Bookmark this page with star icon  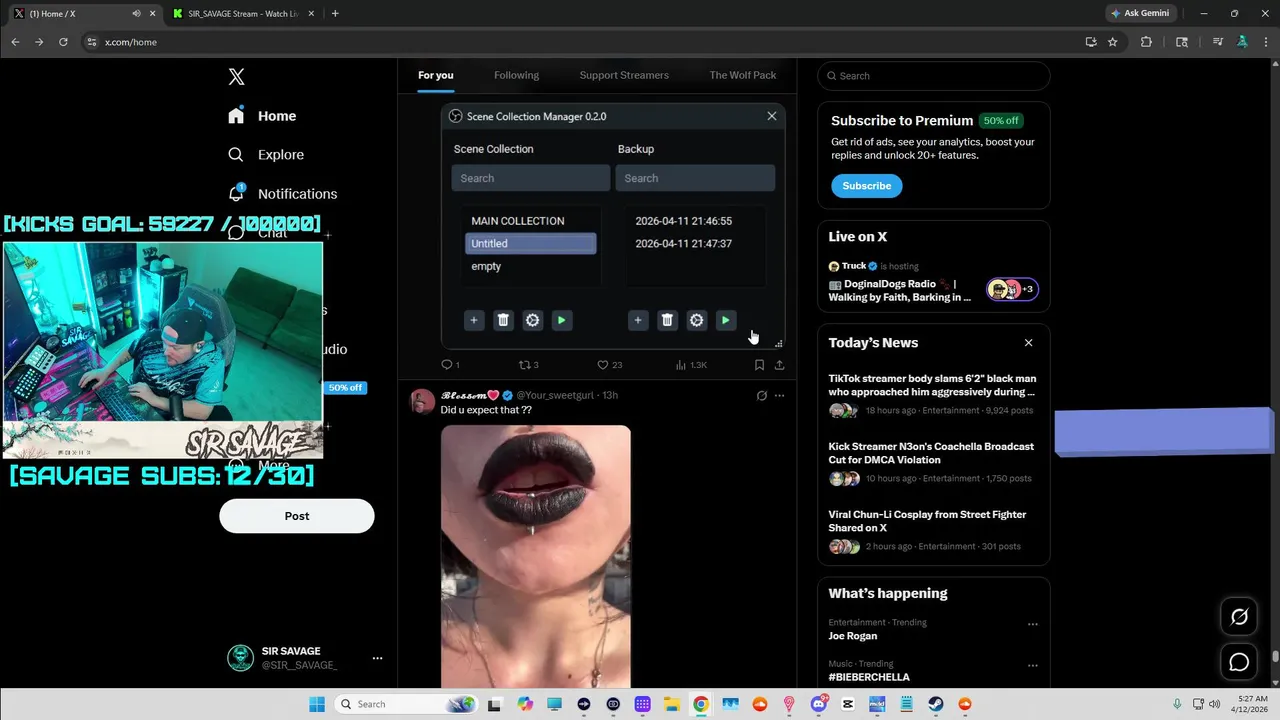[x=1112, y=42]
